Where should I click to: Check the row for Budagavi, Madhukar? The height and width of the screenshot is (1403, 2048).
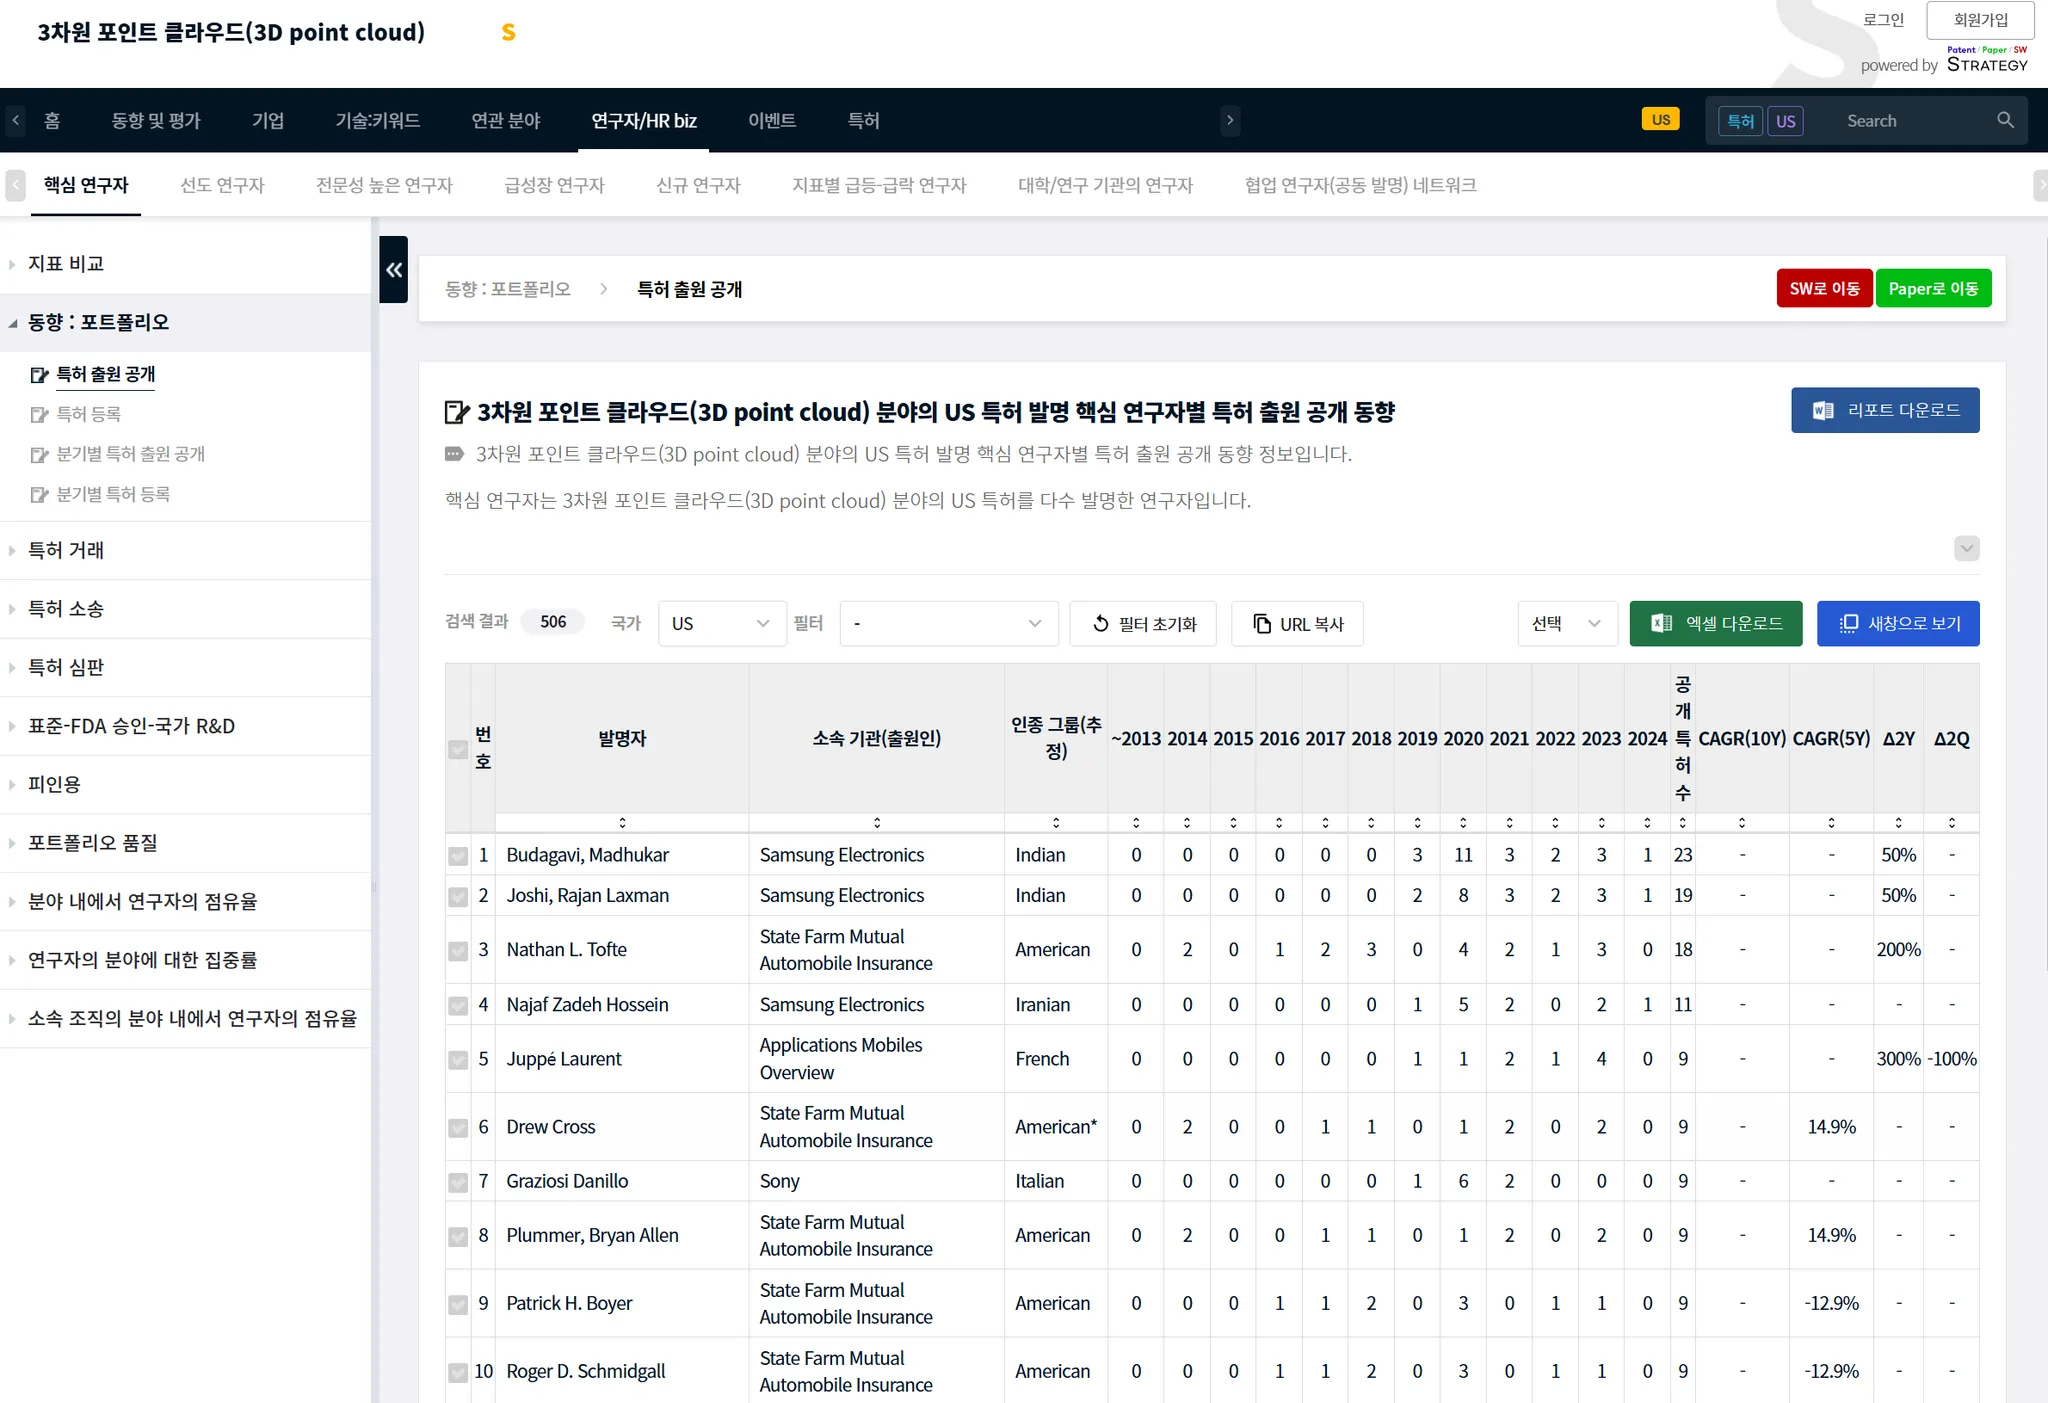click(x=458, y=856)
